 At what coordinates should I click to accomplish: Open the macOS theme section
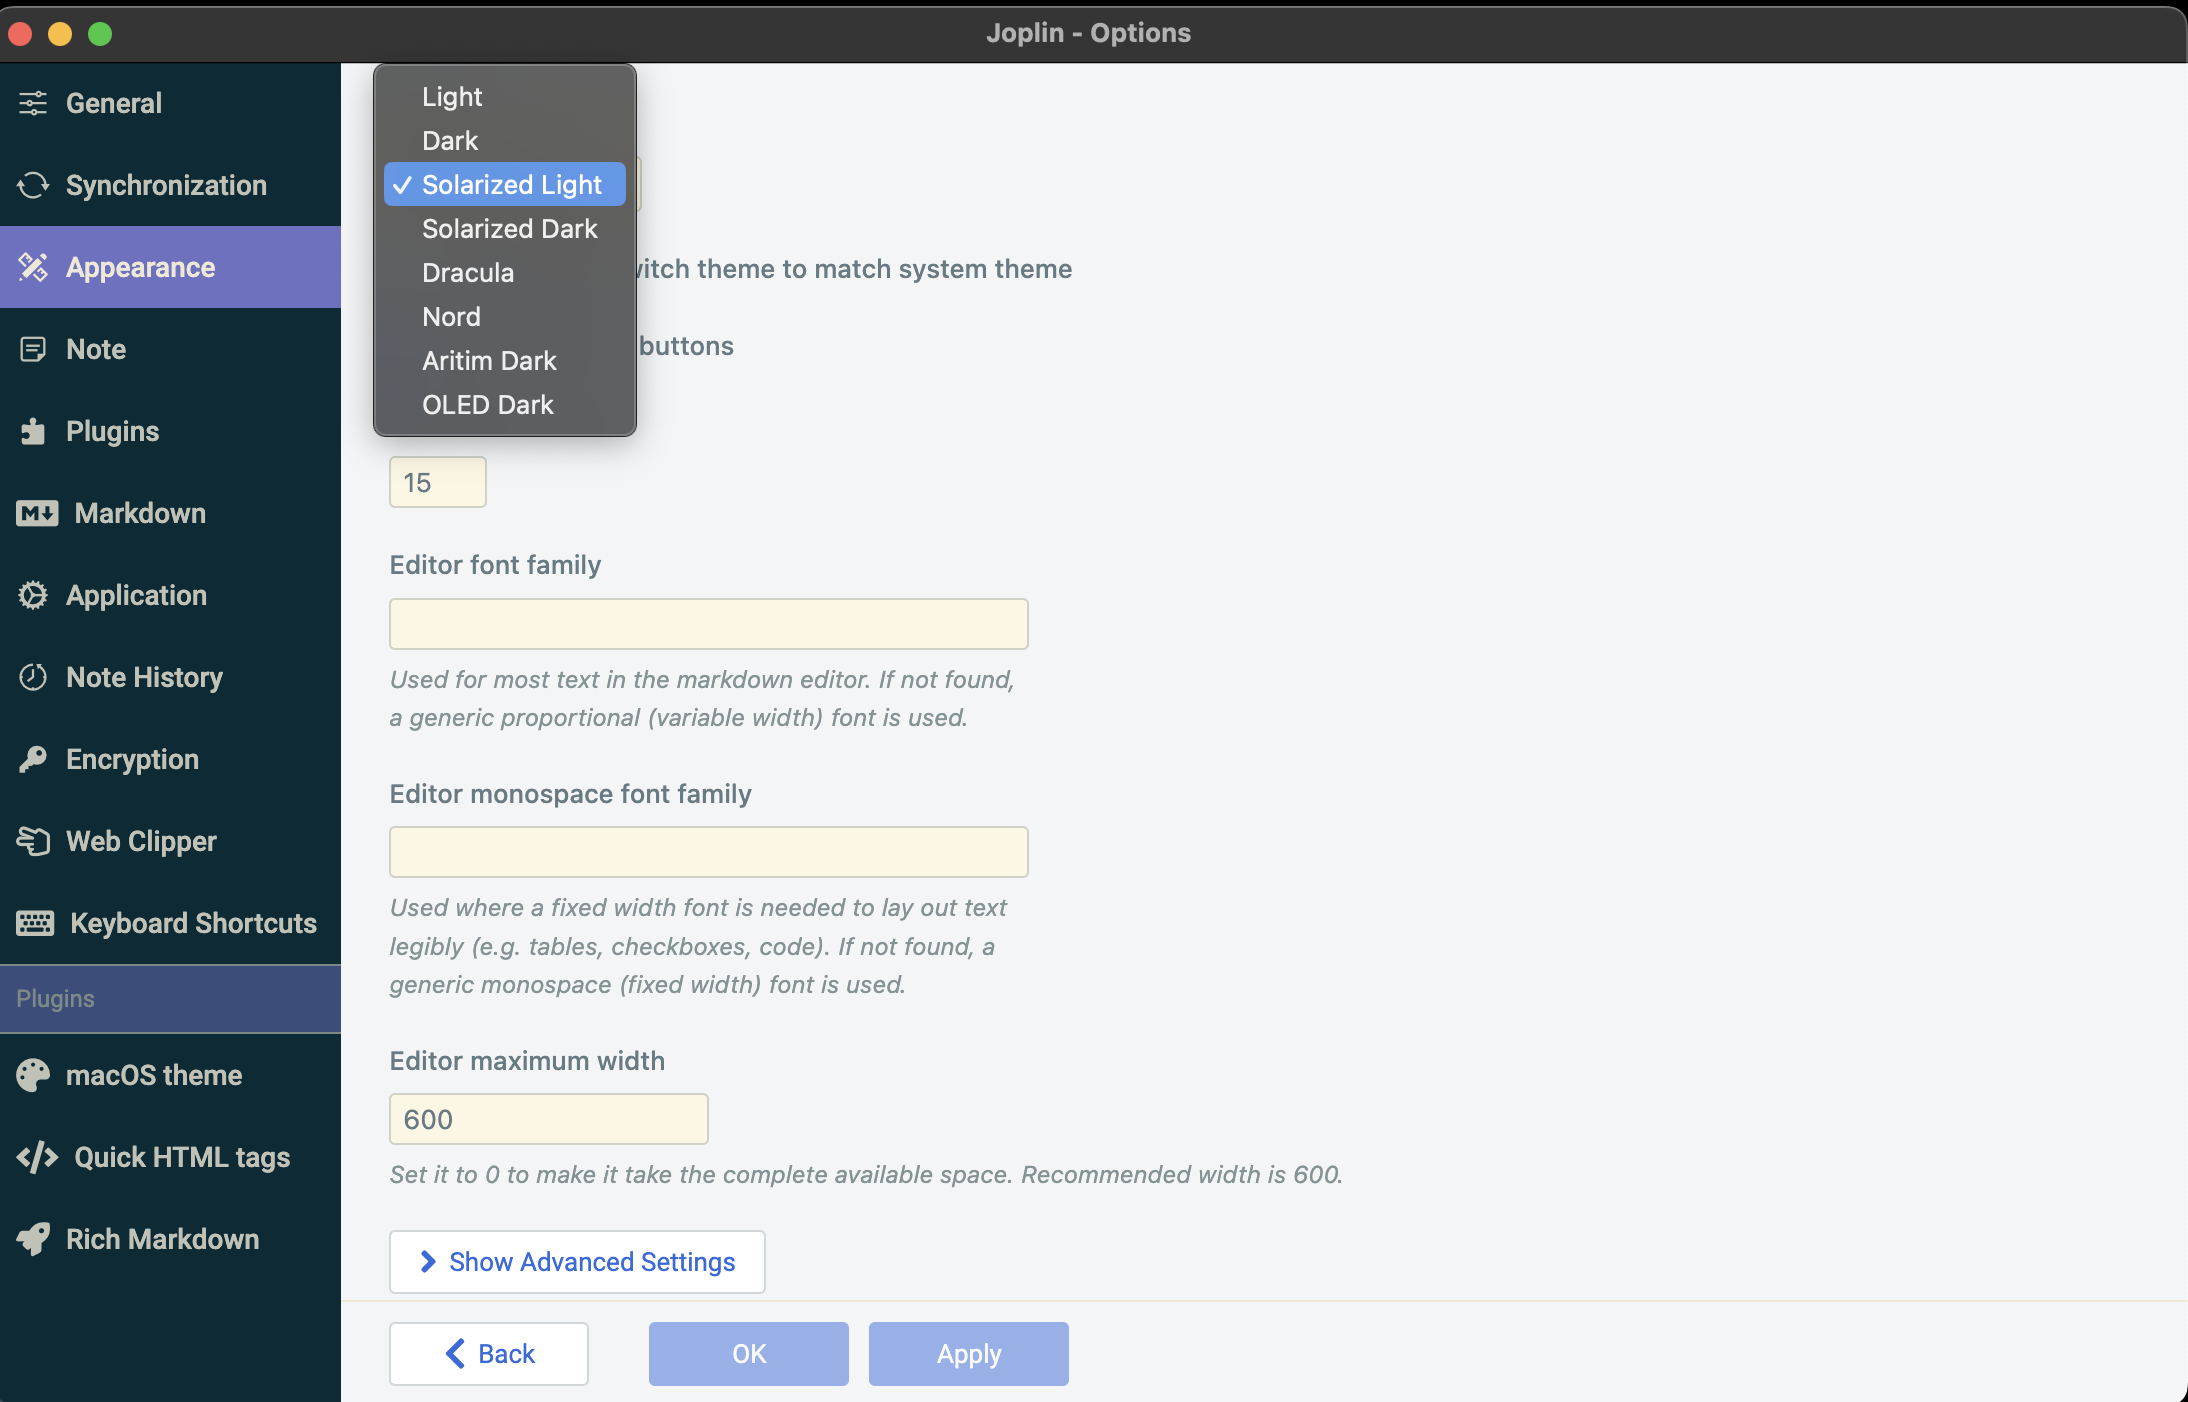point(154,1075)
